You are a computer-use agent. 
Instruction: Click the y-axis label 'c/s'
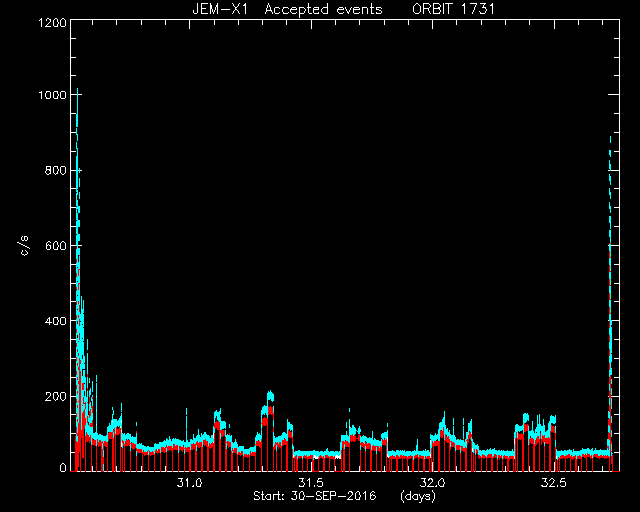[25, 246]
